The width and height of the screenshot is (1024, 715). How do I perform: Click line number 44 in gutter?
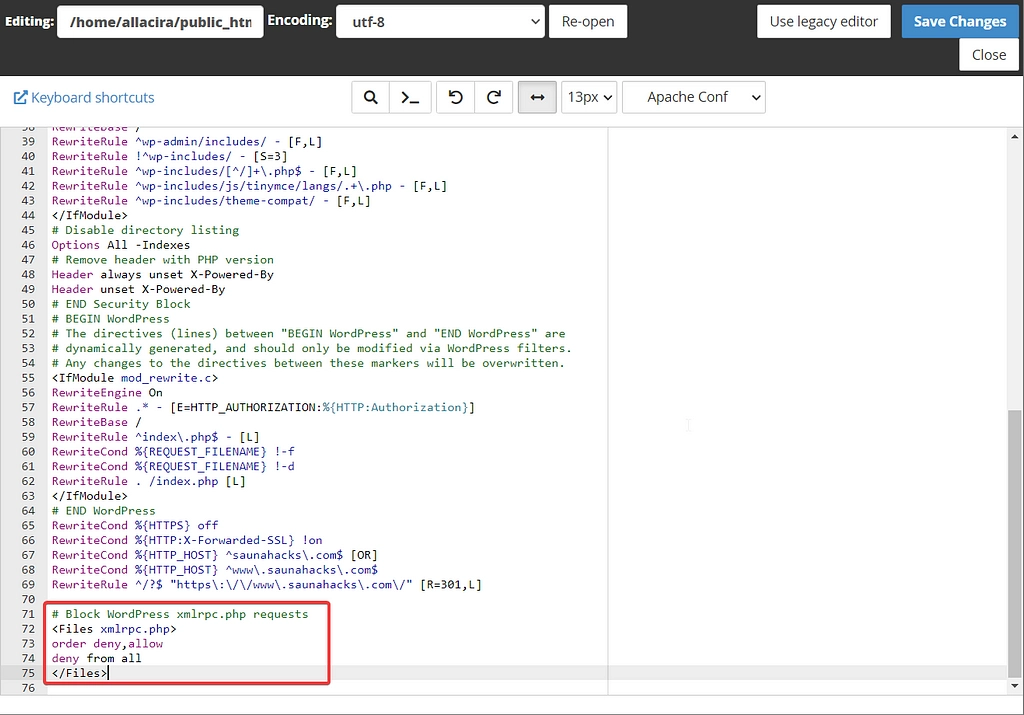28,215
